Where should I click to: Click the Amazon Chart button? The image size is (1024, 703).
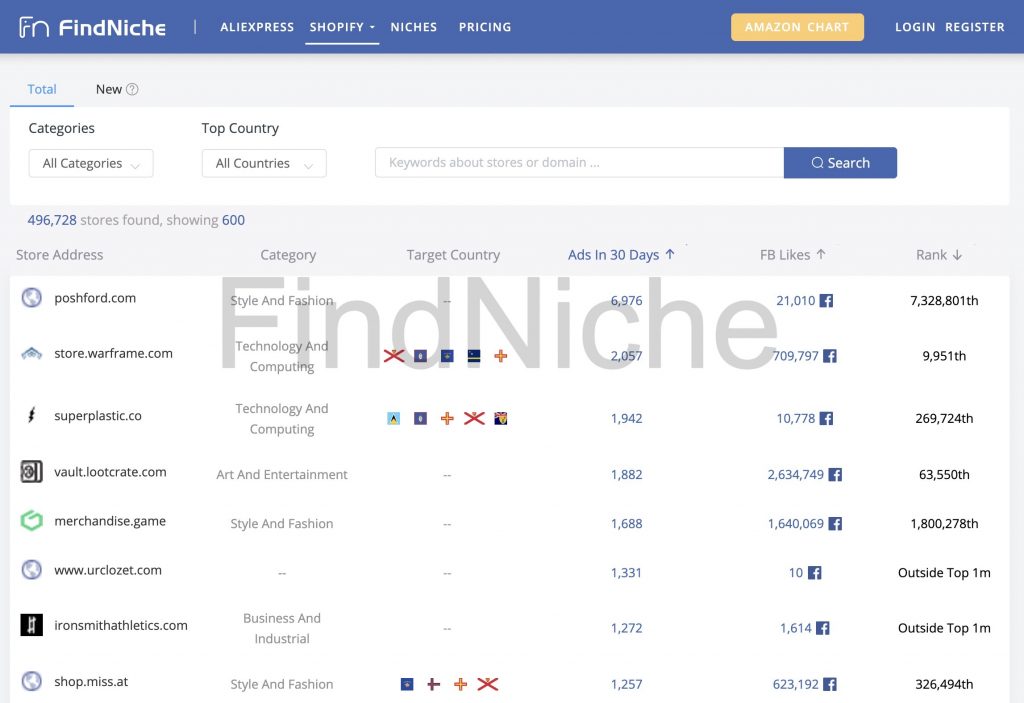coord(797,27)
